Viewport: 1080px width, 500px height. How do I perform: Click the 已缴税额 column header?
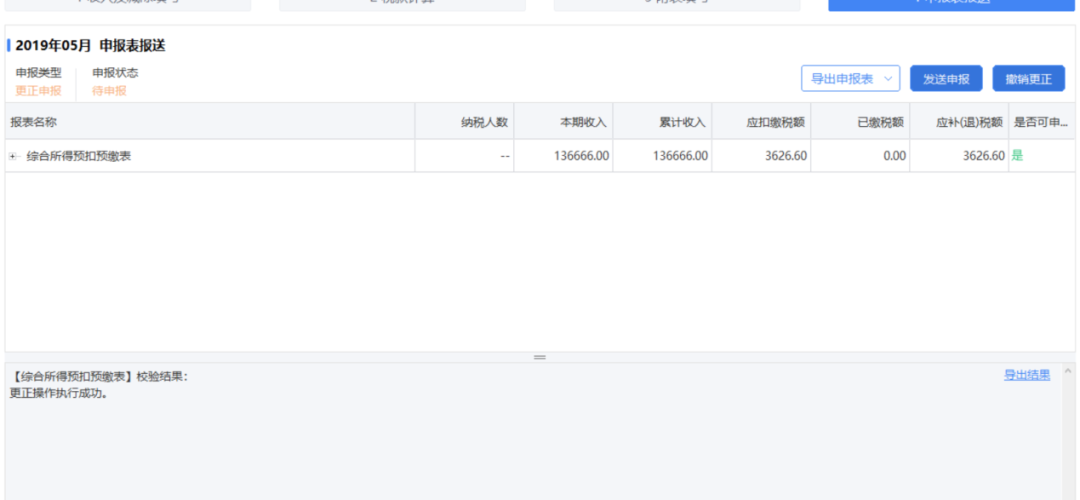(x=880, y=122)
